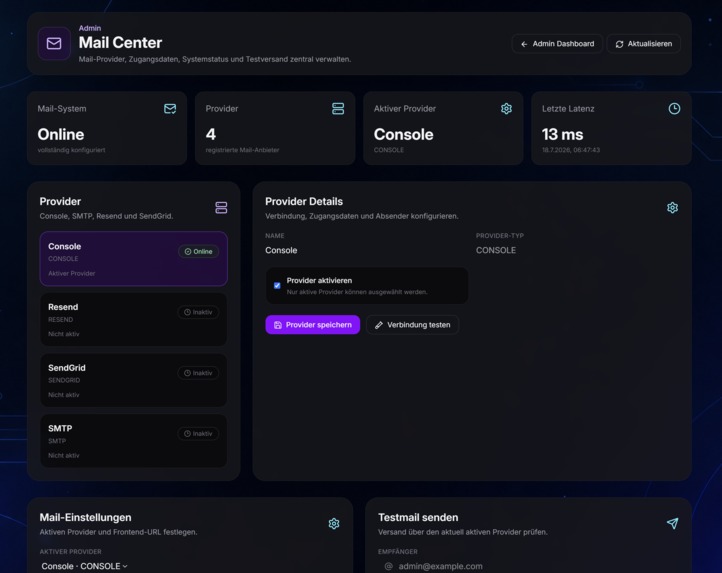This screenshot has height=573, width=722.
Task: Click the 'Admin' label above Mail Center
Action: [90, 28]
